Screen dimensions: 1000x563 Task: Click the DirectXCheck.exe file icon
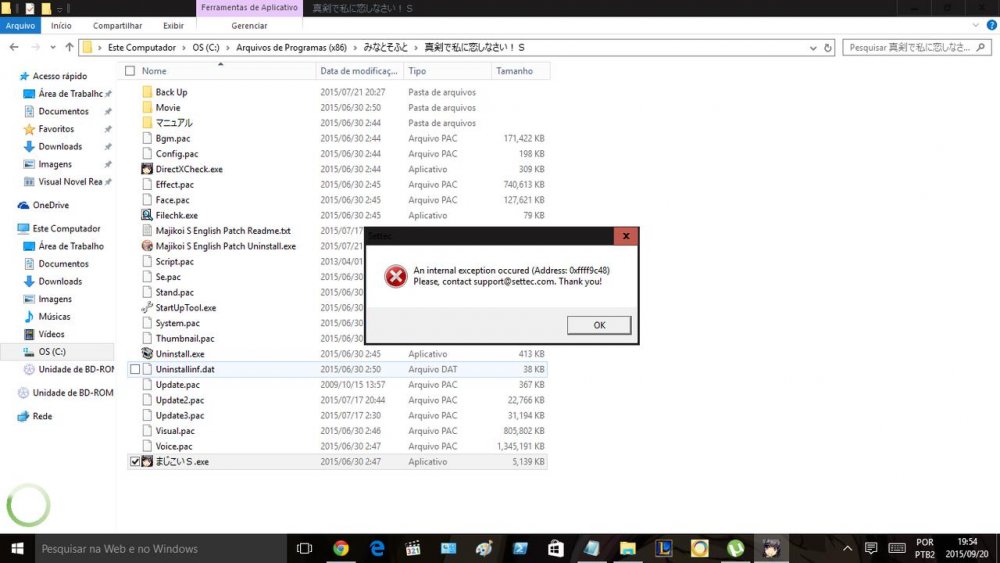click(147, 169)
